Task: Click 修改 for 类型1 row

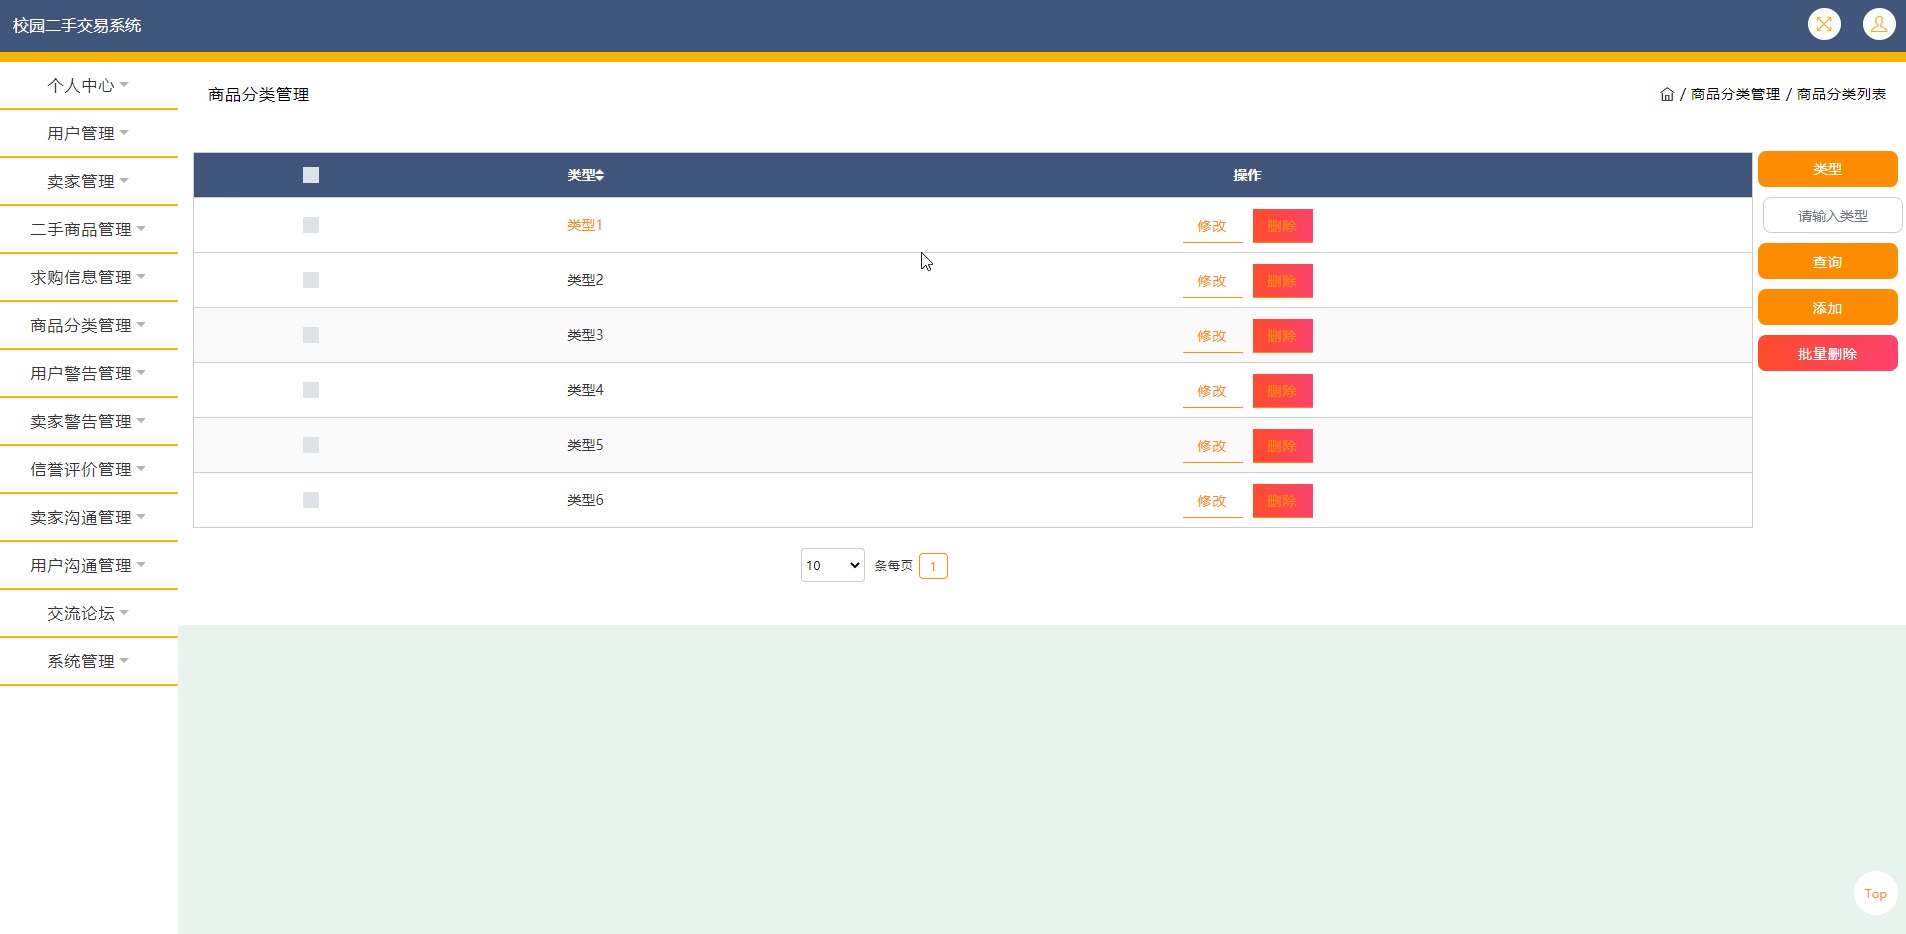Action: [1212, 226]
